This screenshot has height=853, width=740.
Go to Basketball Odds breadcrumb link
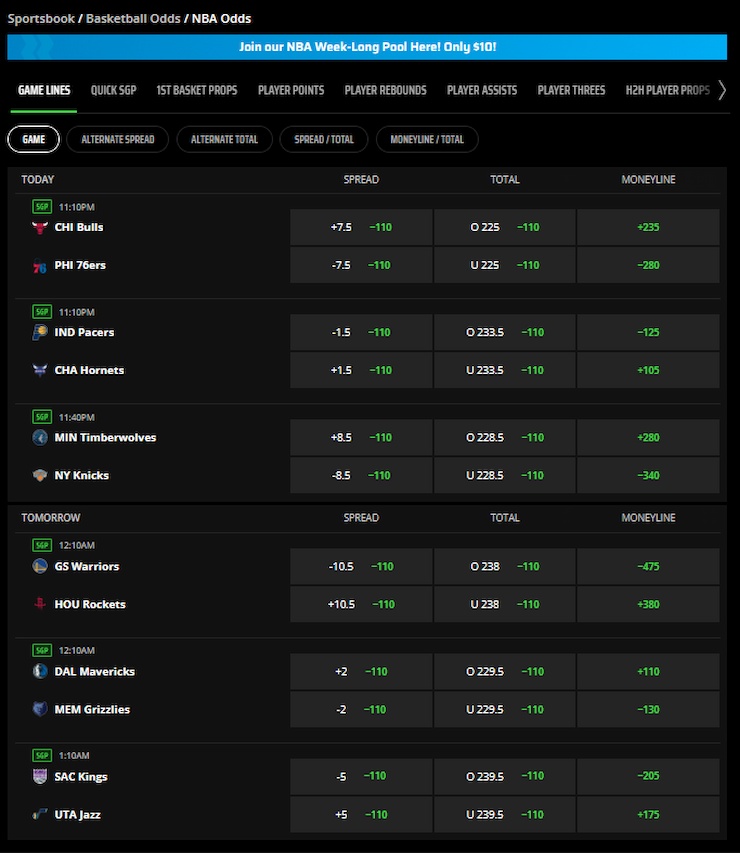click(x=133, y=18)
